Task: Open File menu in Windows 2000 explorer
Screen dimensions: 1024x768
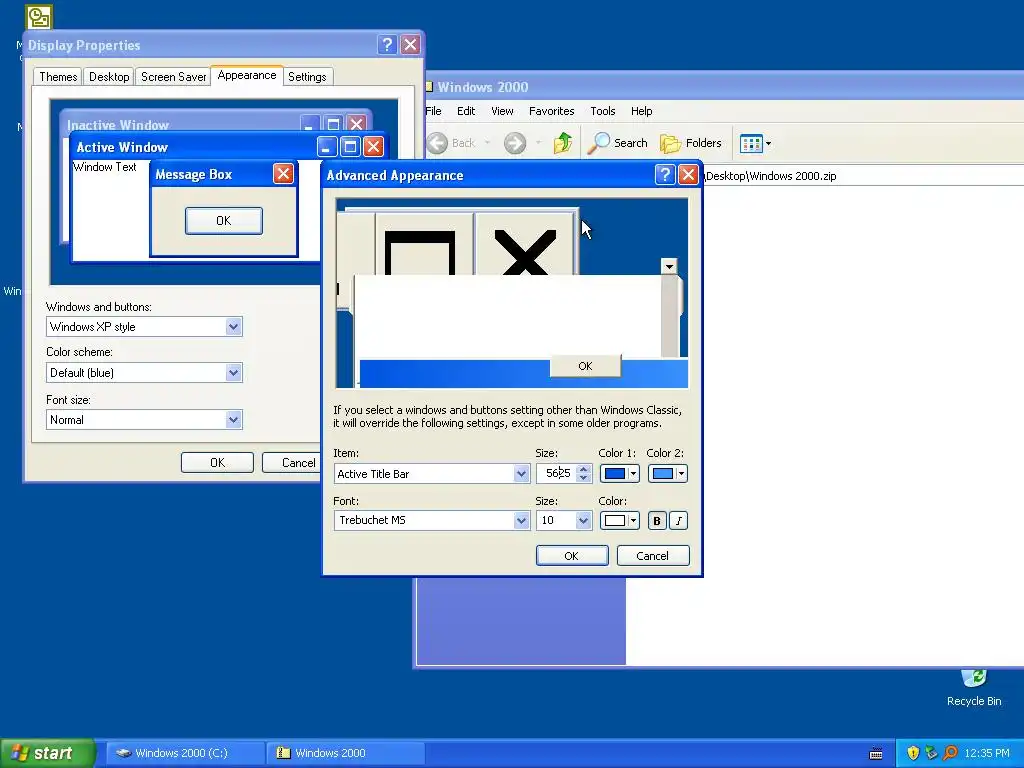Action: tap(434, 111)
